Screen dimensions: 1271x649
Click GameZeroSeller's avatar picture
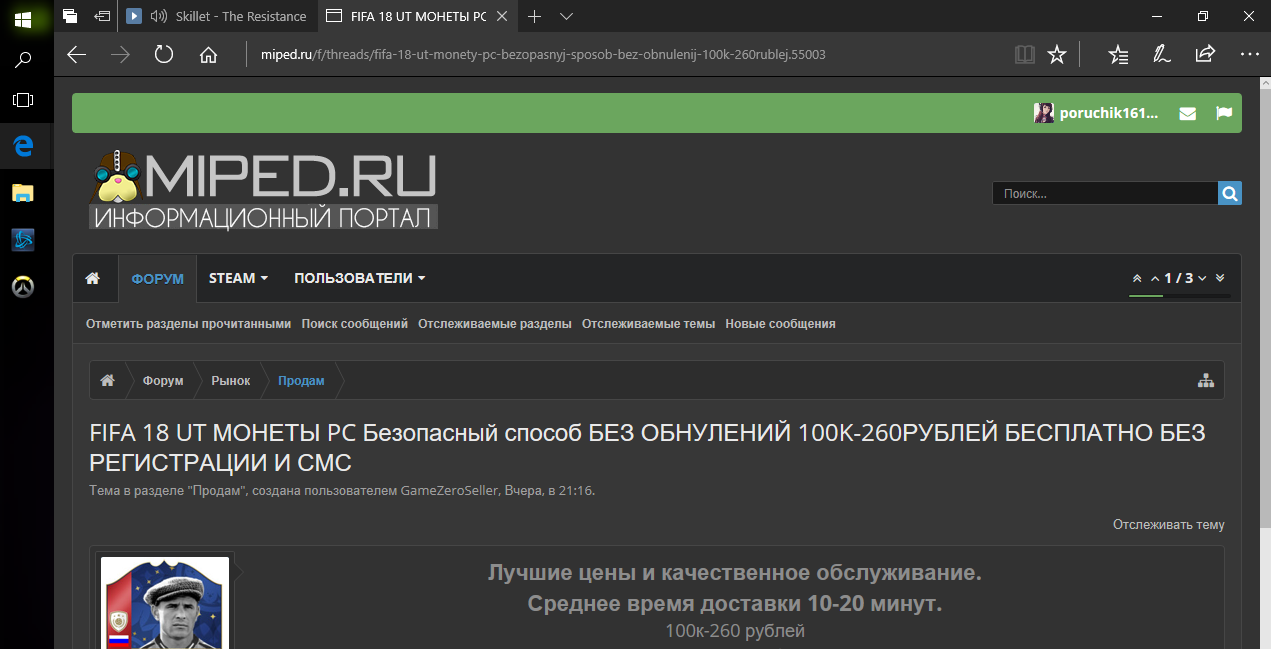coord(166,603)
